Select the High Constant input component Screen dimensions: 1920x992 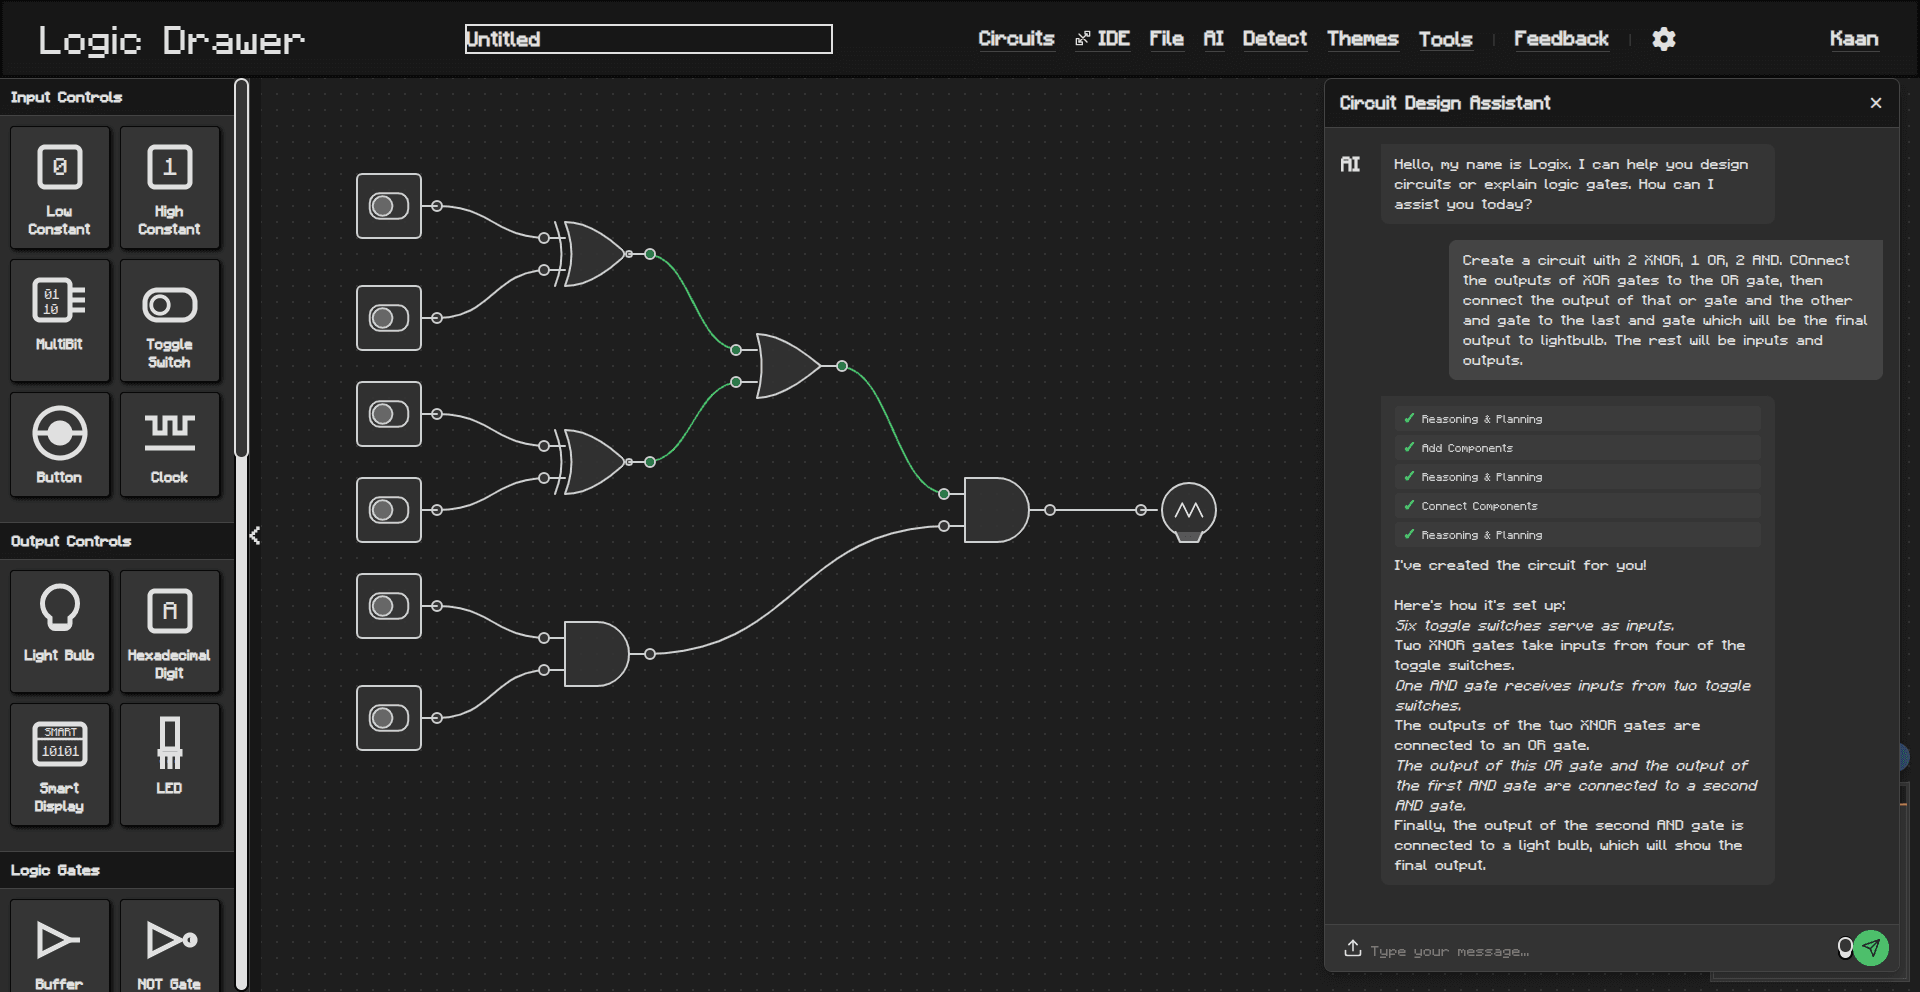click(x=169, y=187)
